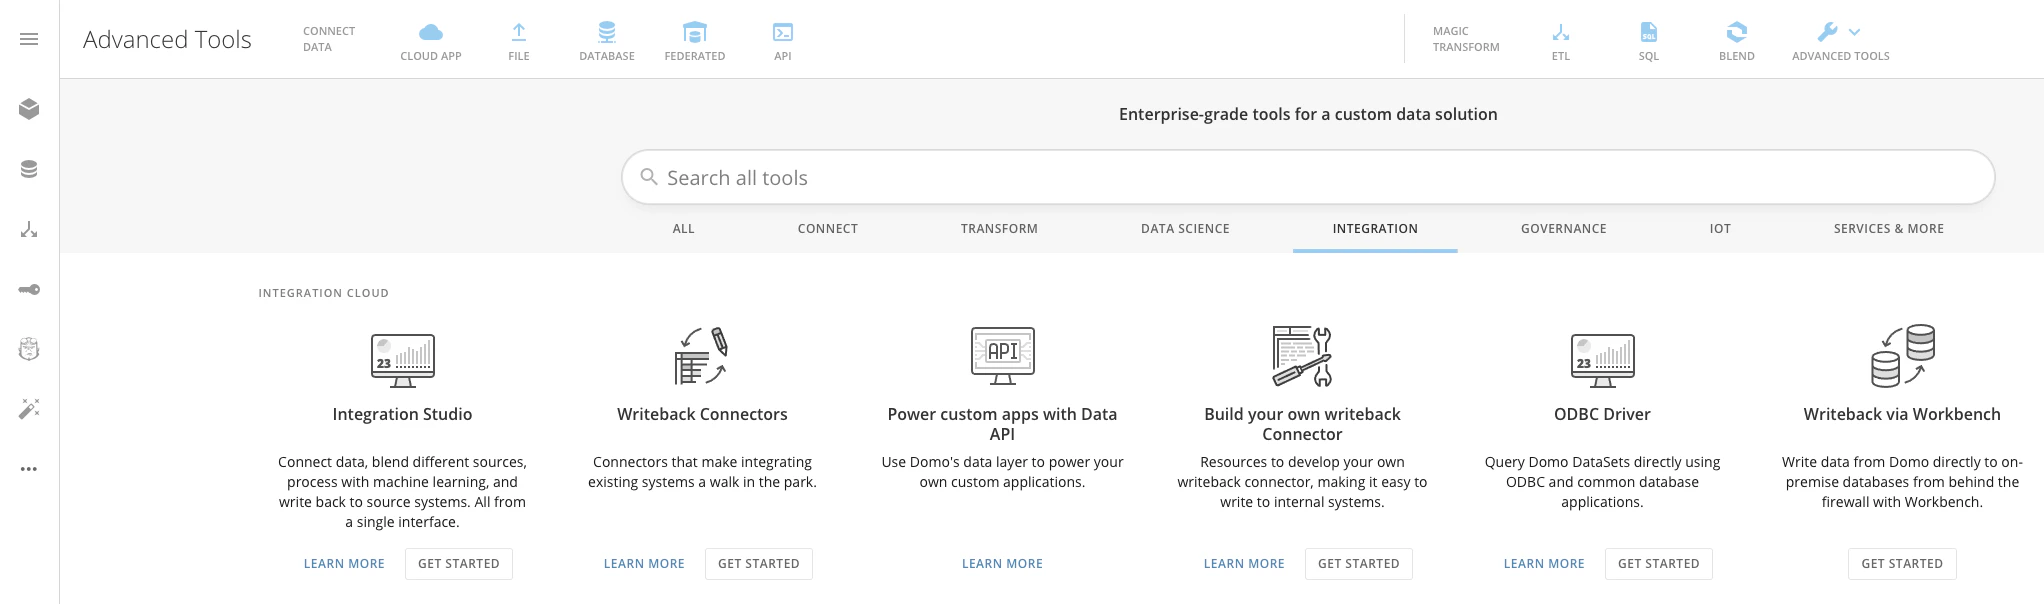Open the hamburger menu
2044x604 pixels.
coord(29,39)
